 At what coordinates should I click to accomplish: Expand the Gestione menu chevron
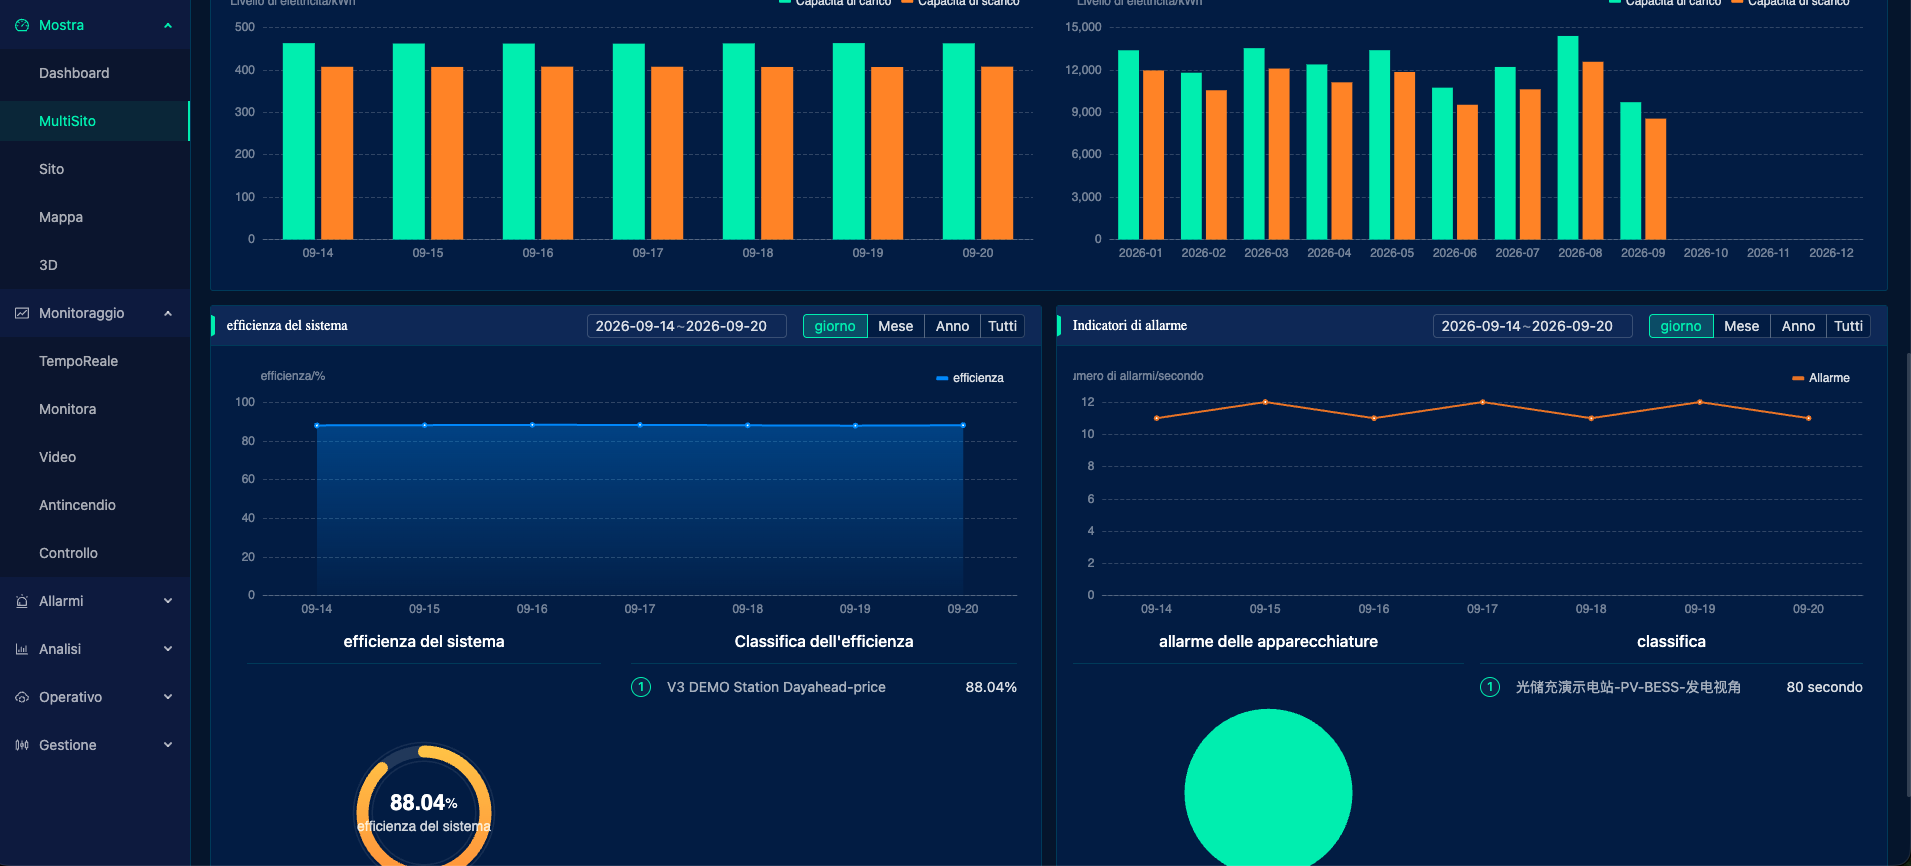pos(168,745)
